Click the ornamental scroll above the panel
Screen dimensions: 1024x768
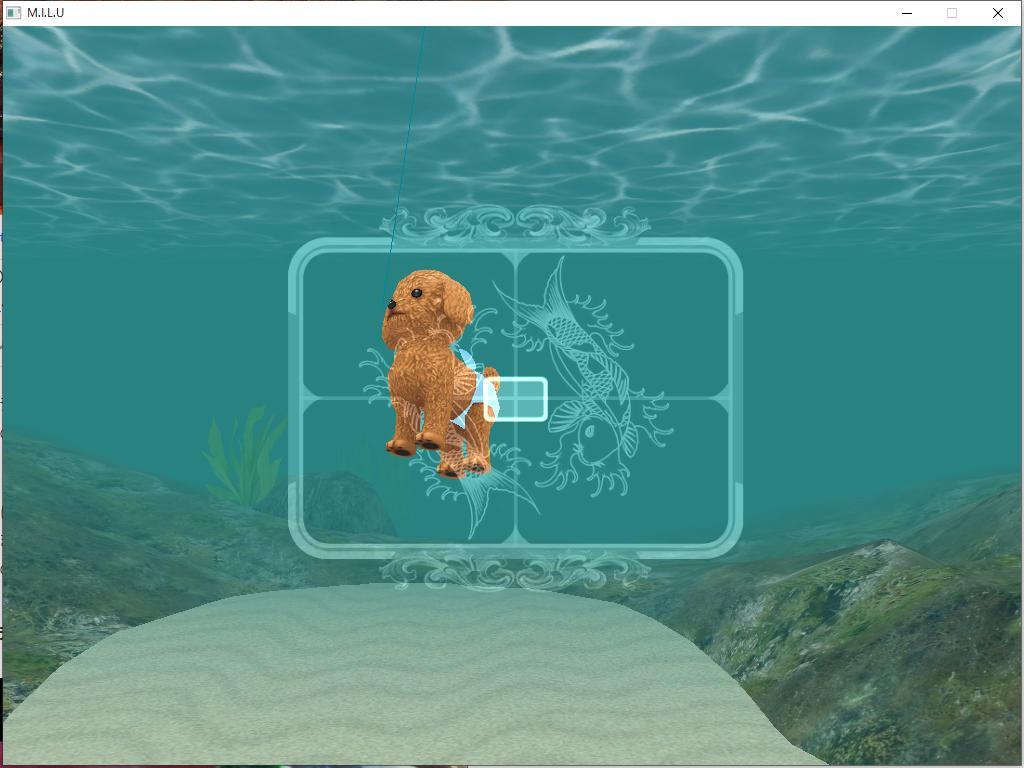click(x=515, y=224)
